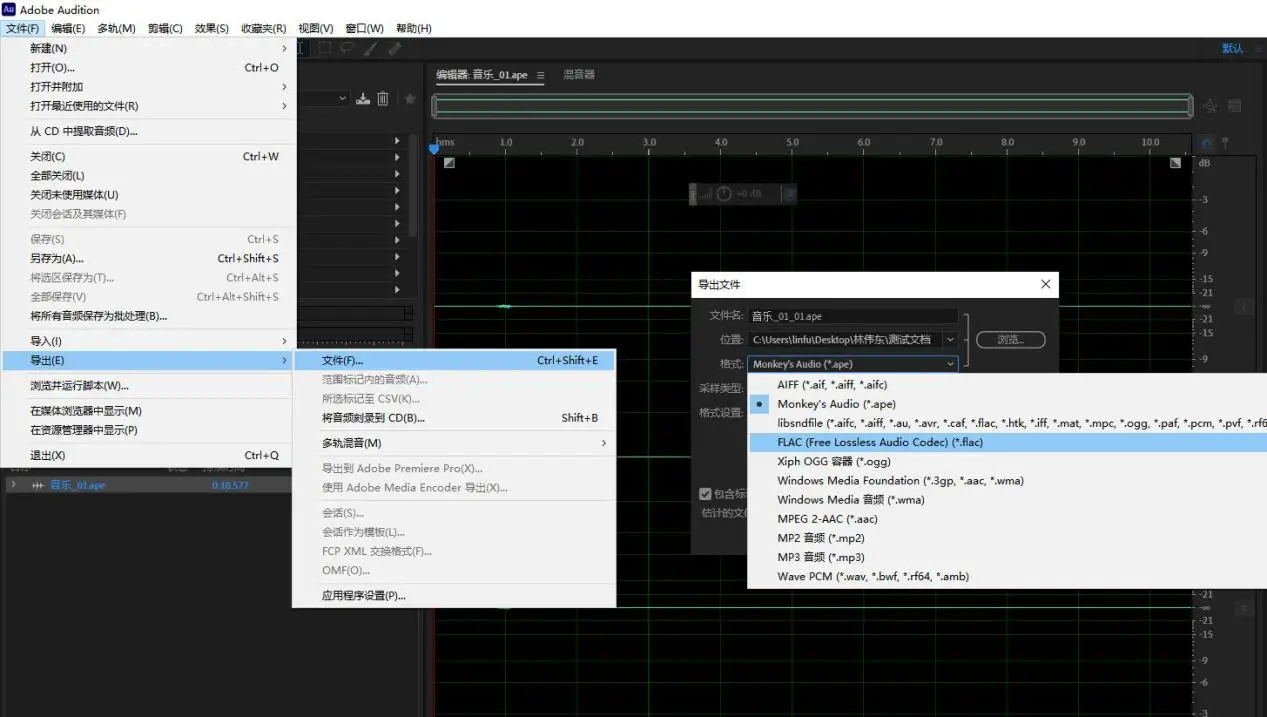
Task: Select MP3 音频 (*.mp3) format
Action: 1008,557
